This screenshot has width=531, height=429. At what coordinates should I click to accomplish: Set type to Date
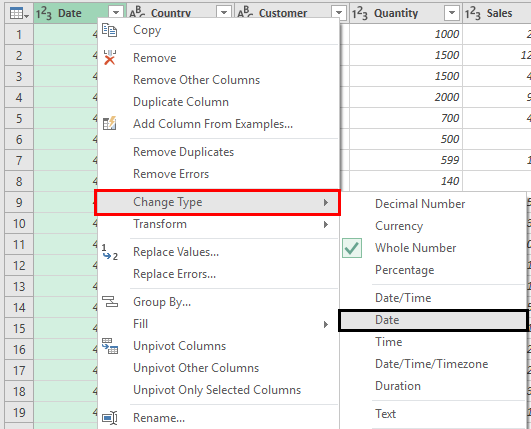click(433, 320)
